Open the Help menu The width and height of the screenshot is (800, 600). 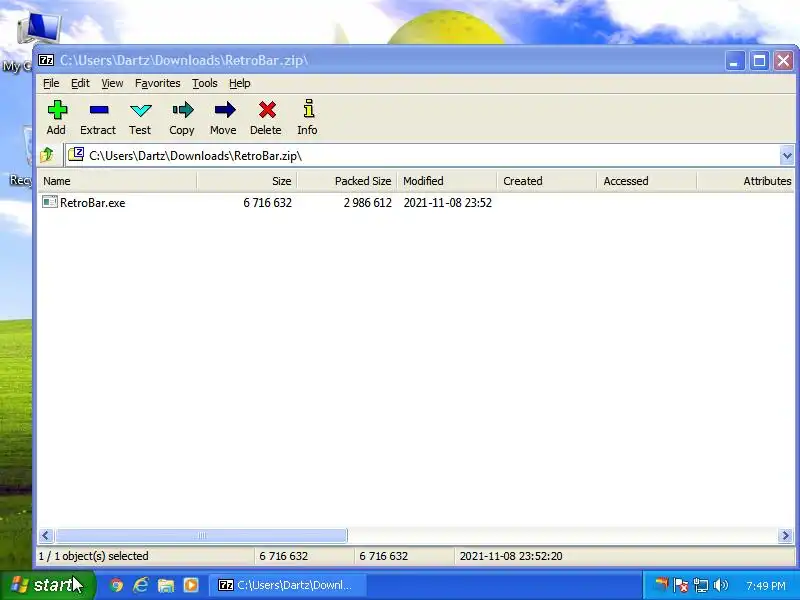coord(239,83)
